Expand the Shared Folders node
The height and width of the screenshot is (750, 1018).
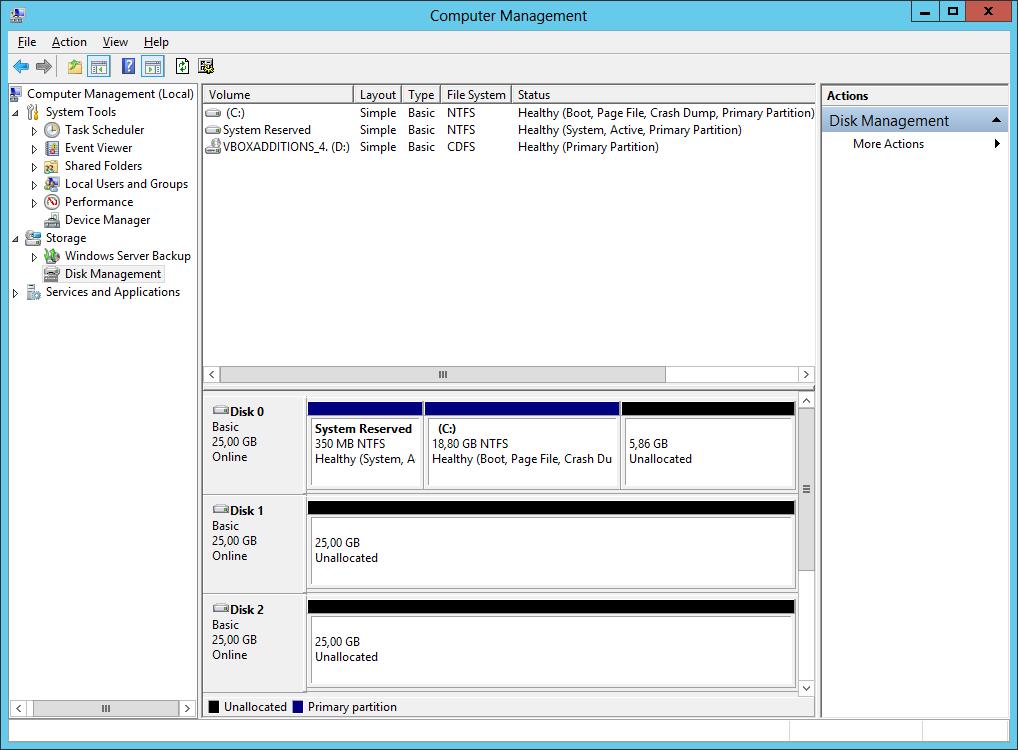tap(34, 167)
